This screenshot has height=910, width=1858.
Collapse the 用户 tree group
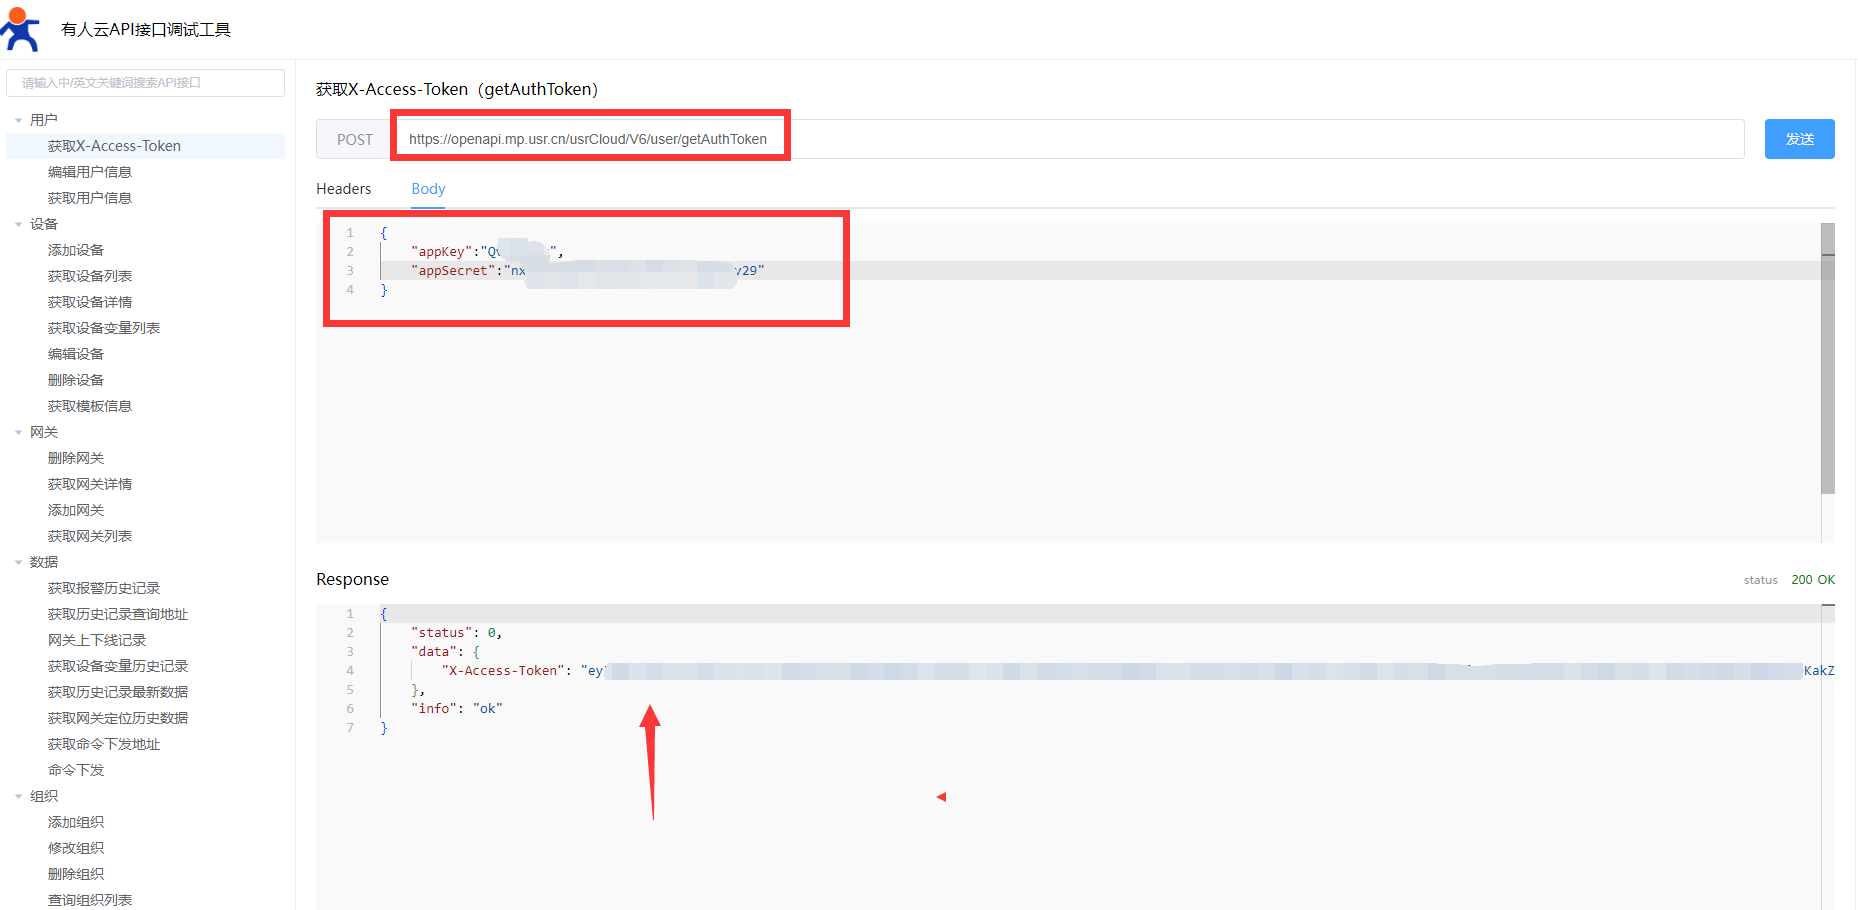click(18, 120)
